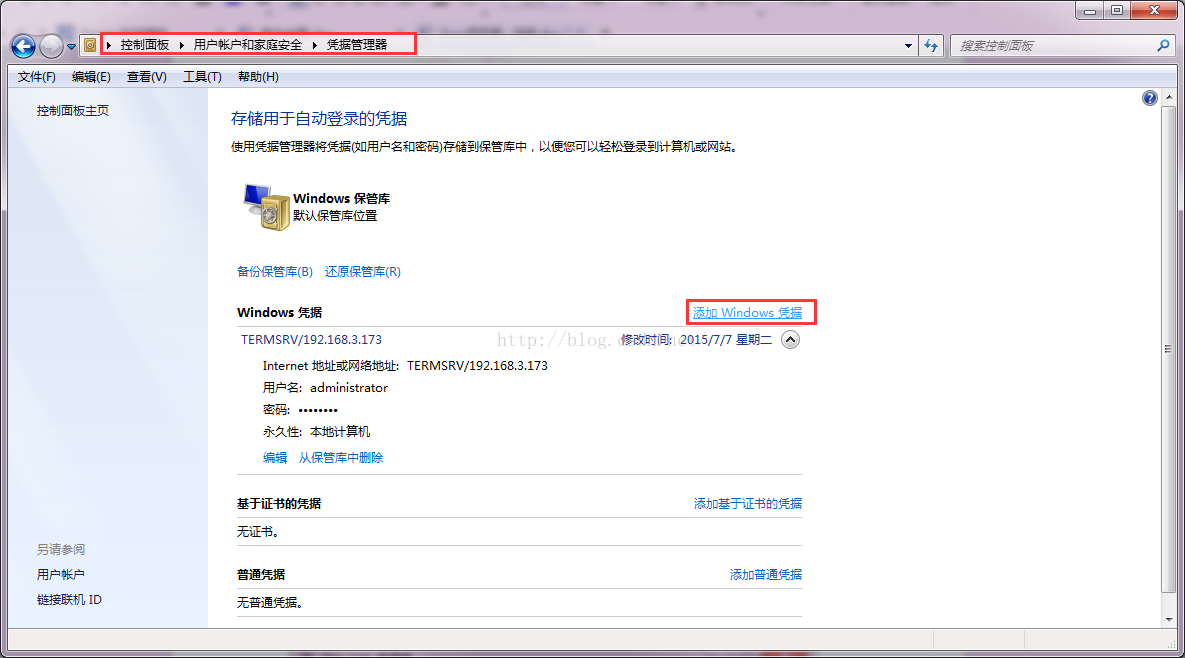
Task: Open the 编辑(E) menu
Action: [x=91, y=77]
